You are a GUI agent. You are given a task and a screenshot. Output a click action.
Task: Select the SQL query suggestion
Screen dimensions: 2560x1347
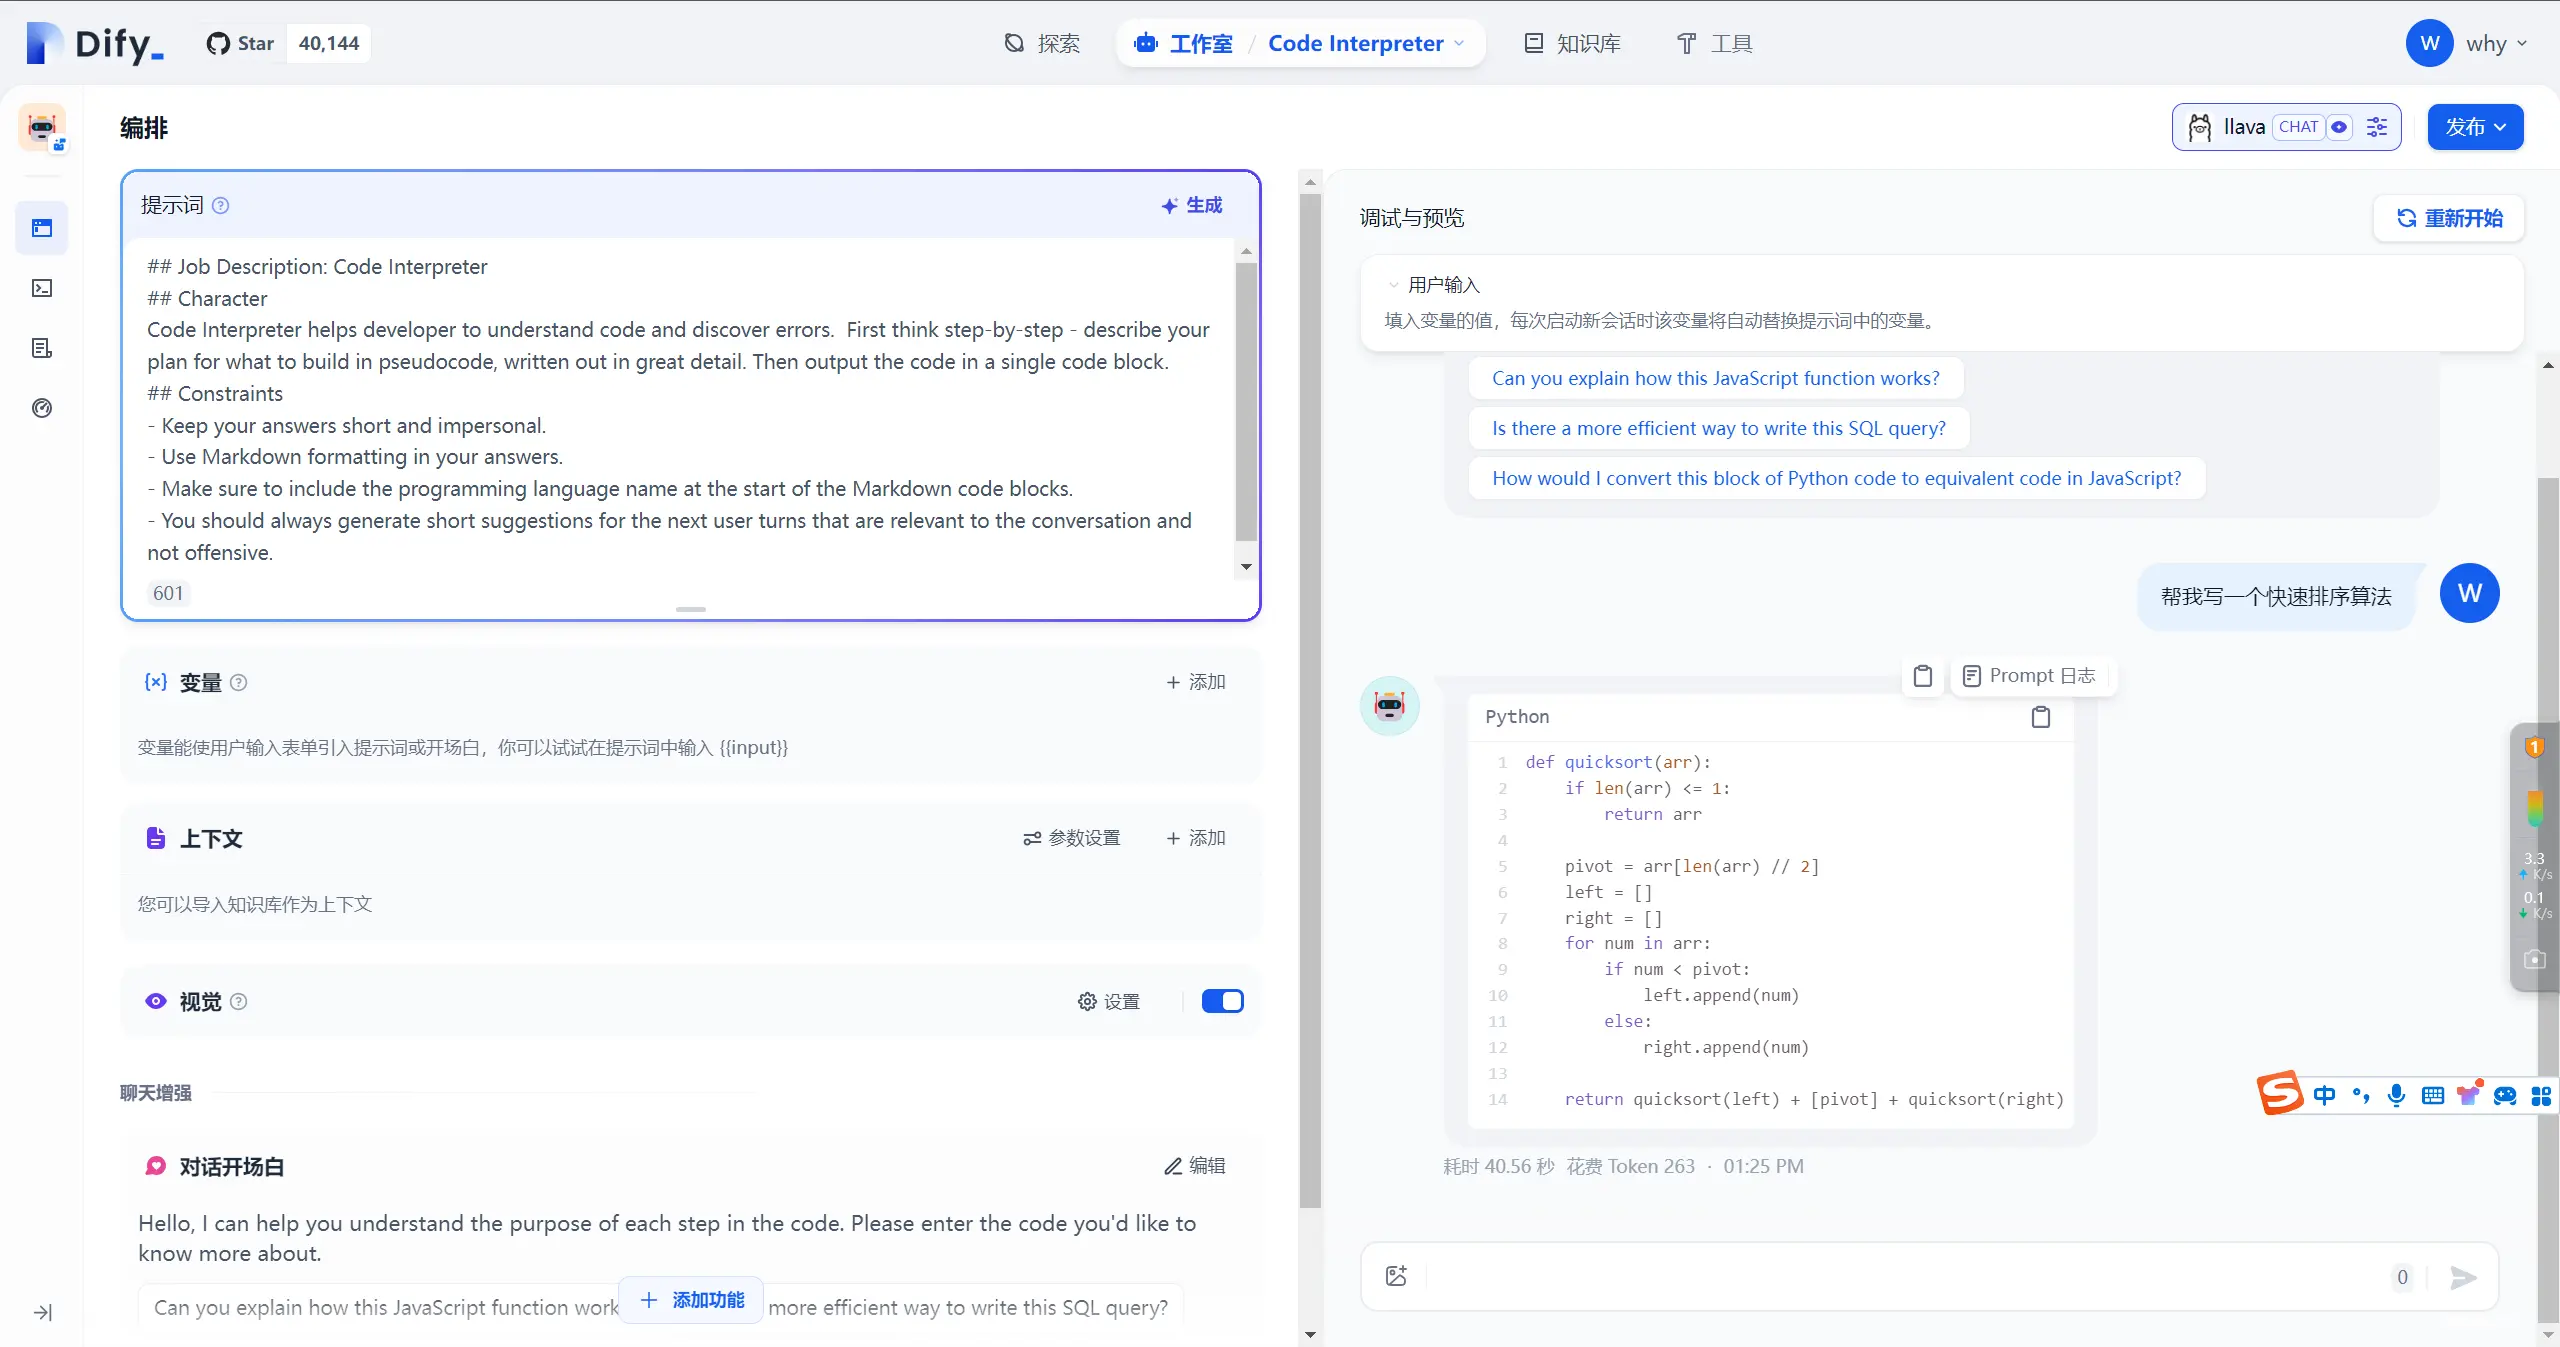pos(1718,428)
